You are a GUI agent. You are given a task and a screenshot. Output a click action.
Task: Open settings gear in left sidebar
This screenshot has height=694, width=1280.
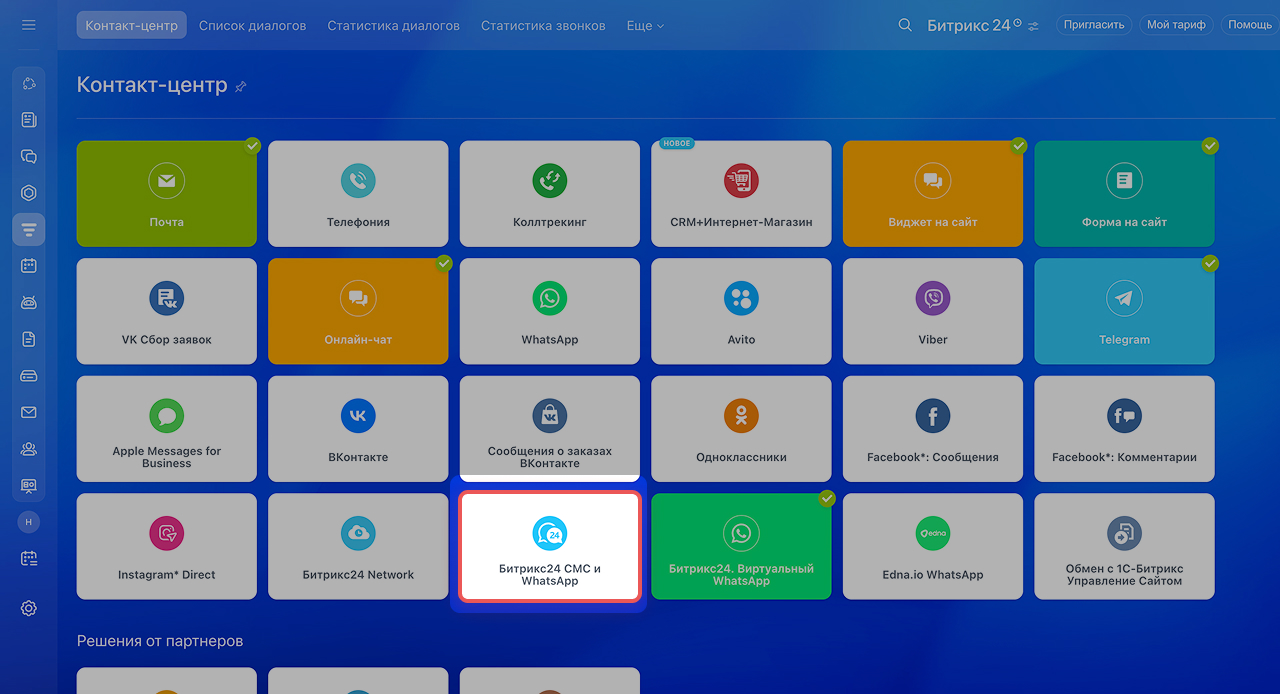coord(29,608)
